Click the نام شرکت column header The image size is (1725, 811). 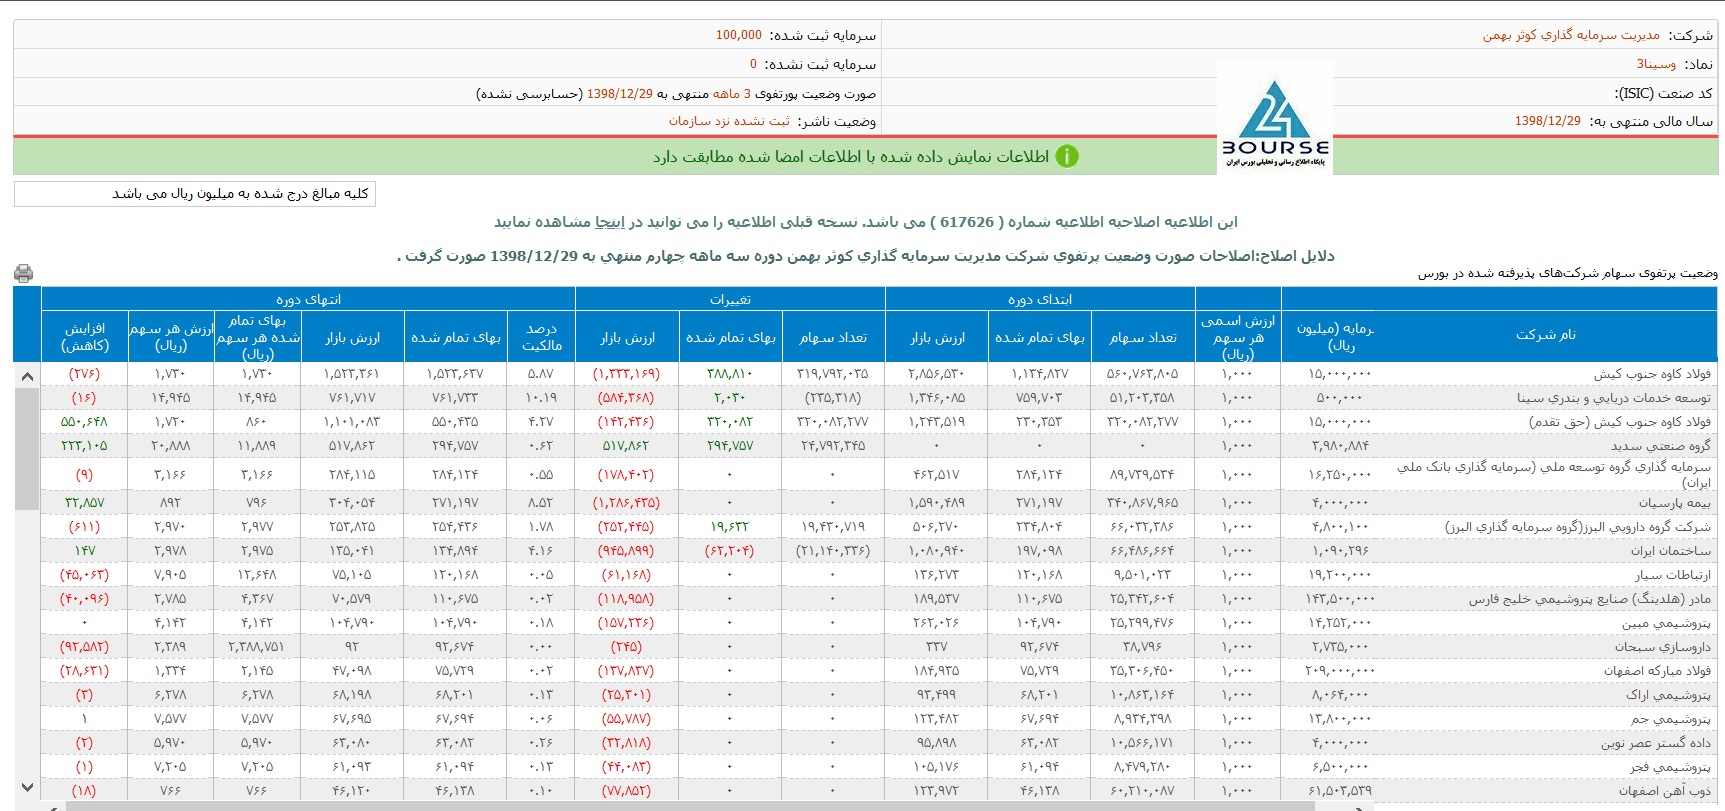[1545, 335]
